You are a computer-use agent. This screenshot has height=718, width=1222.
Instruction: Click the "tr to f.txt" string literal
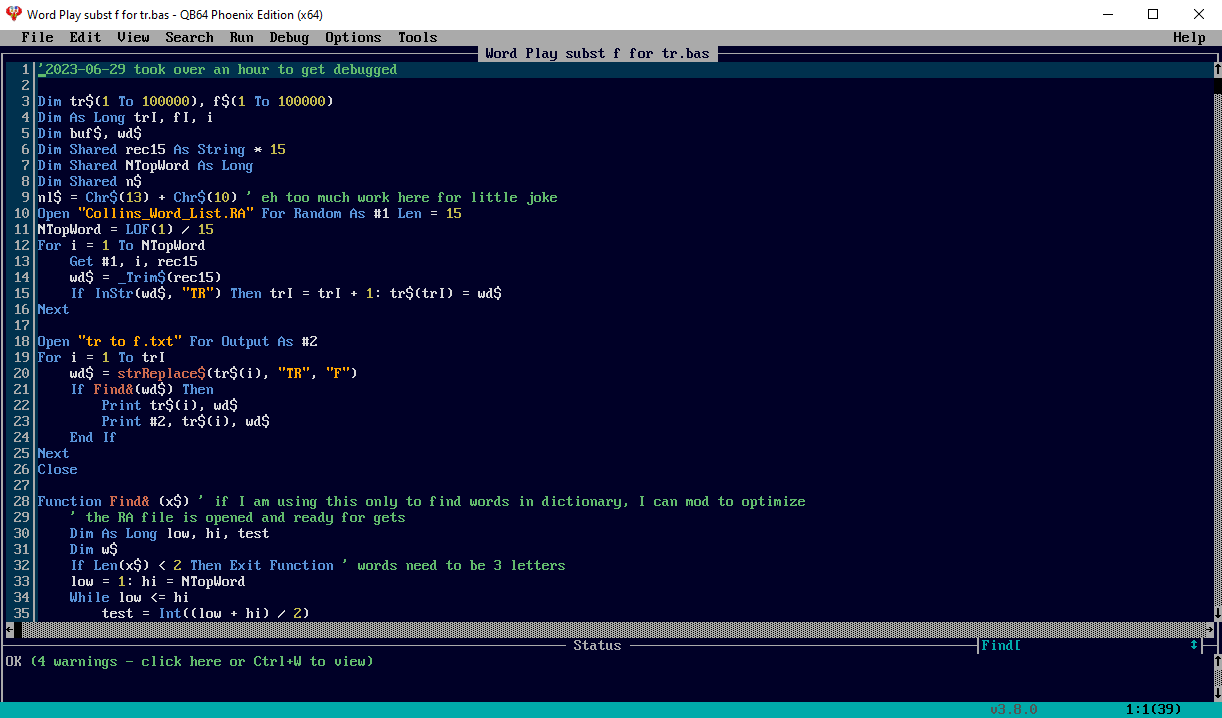click(129, 342)
